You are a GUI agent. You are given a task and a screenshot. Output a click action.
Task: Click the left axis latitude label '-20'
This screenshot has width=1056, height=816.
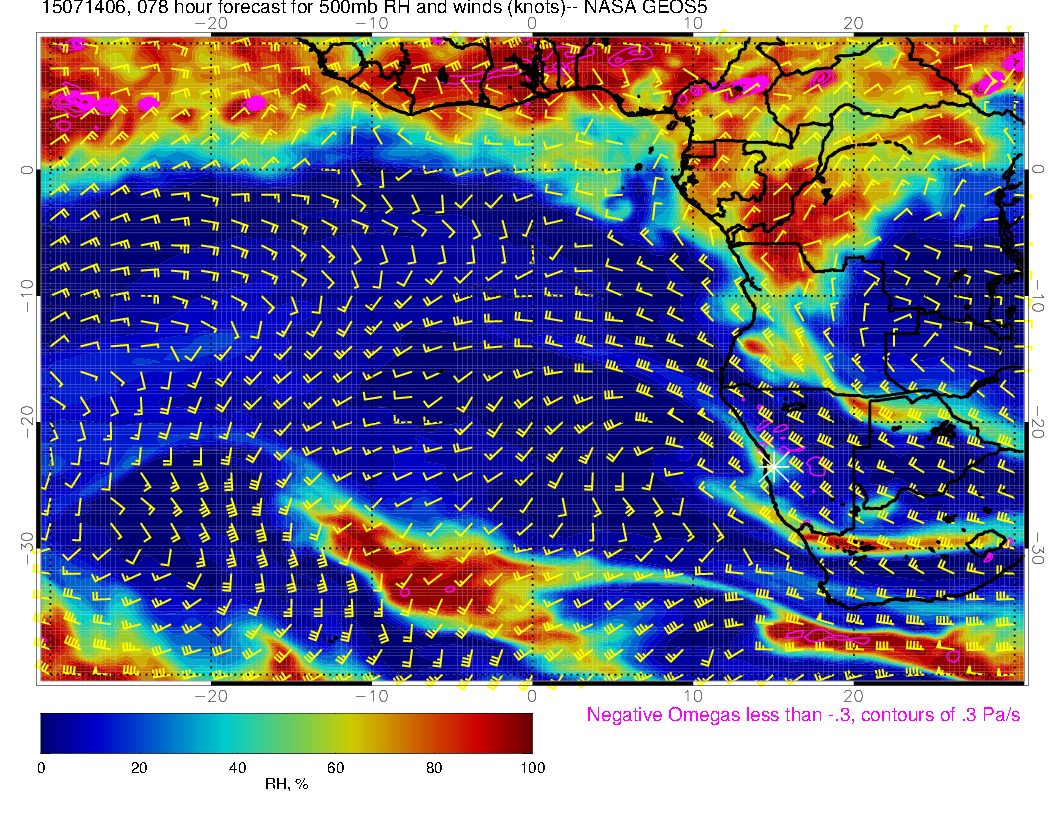click(26, 422)
